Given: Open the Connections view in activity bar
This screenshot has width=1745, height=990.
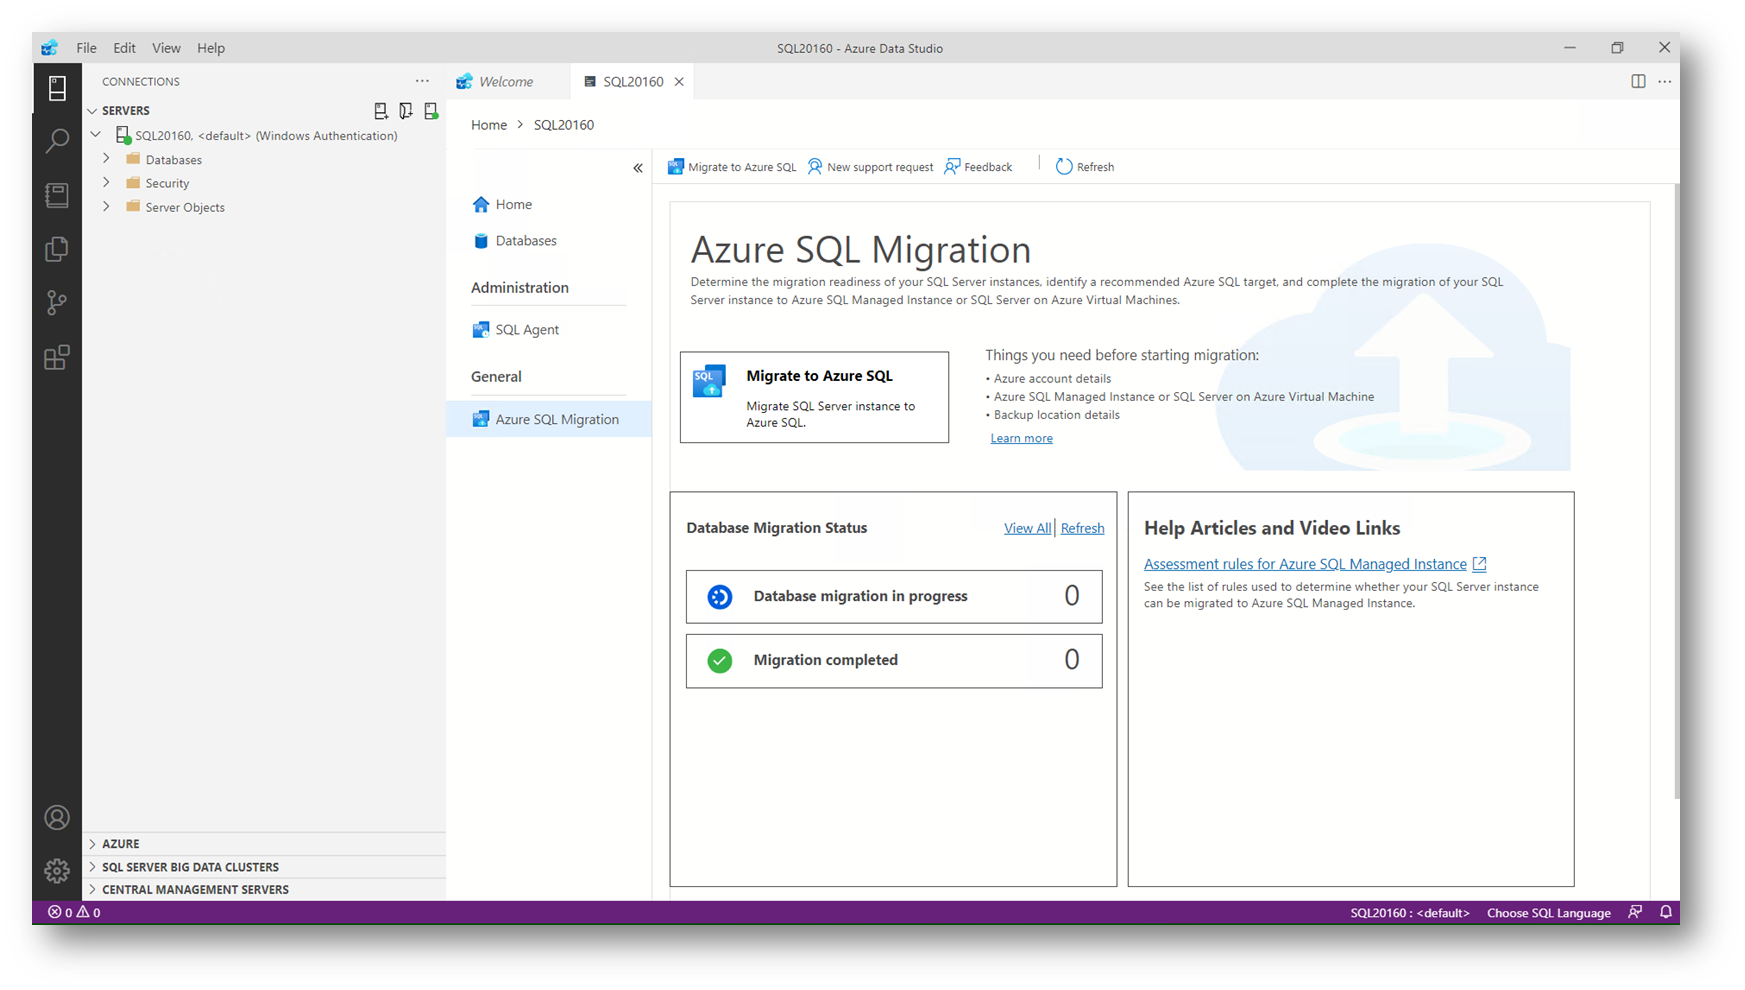Looking at the screenshot, I should coord(57,88).
